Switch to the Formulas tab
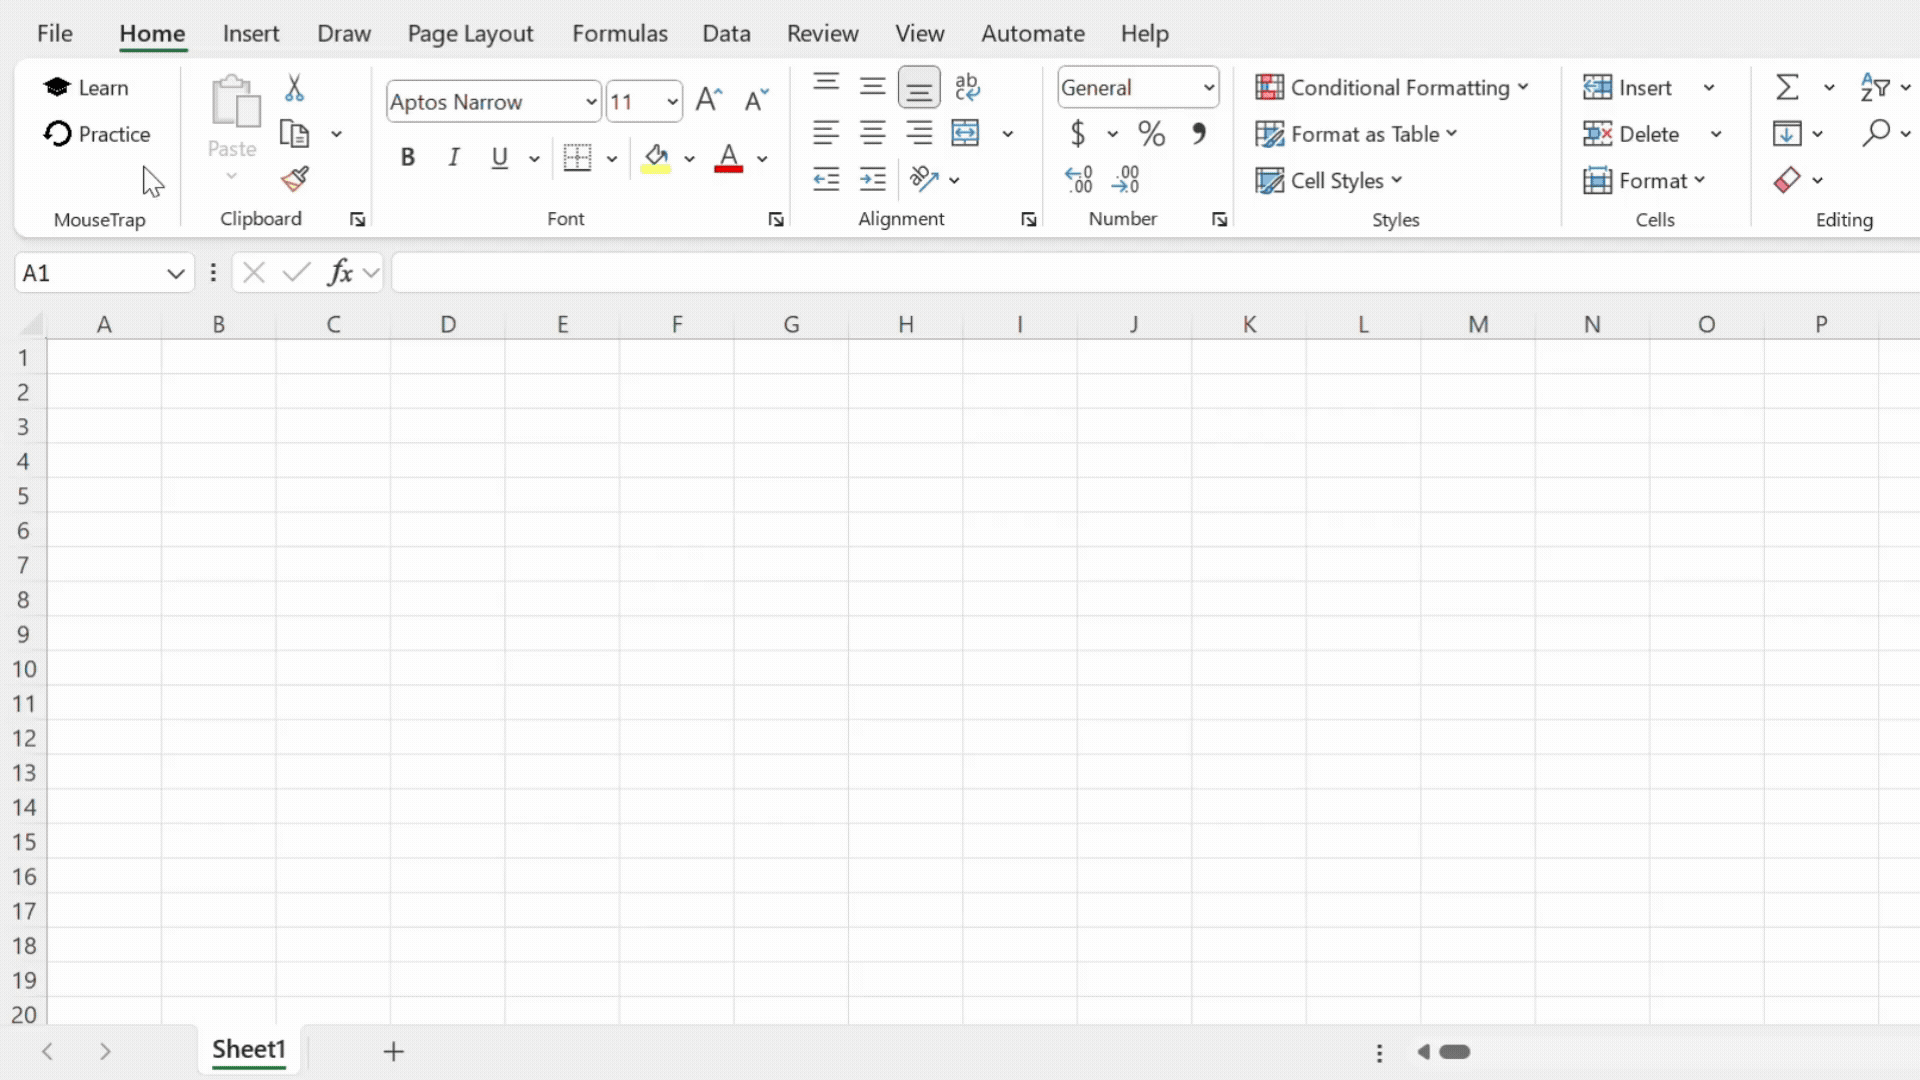The image size is (1920, 1080). coord(619,33)
